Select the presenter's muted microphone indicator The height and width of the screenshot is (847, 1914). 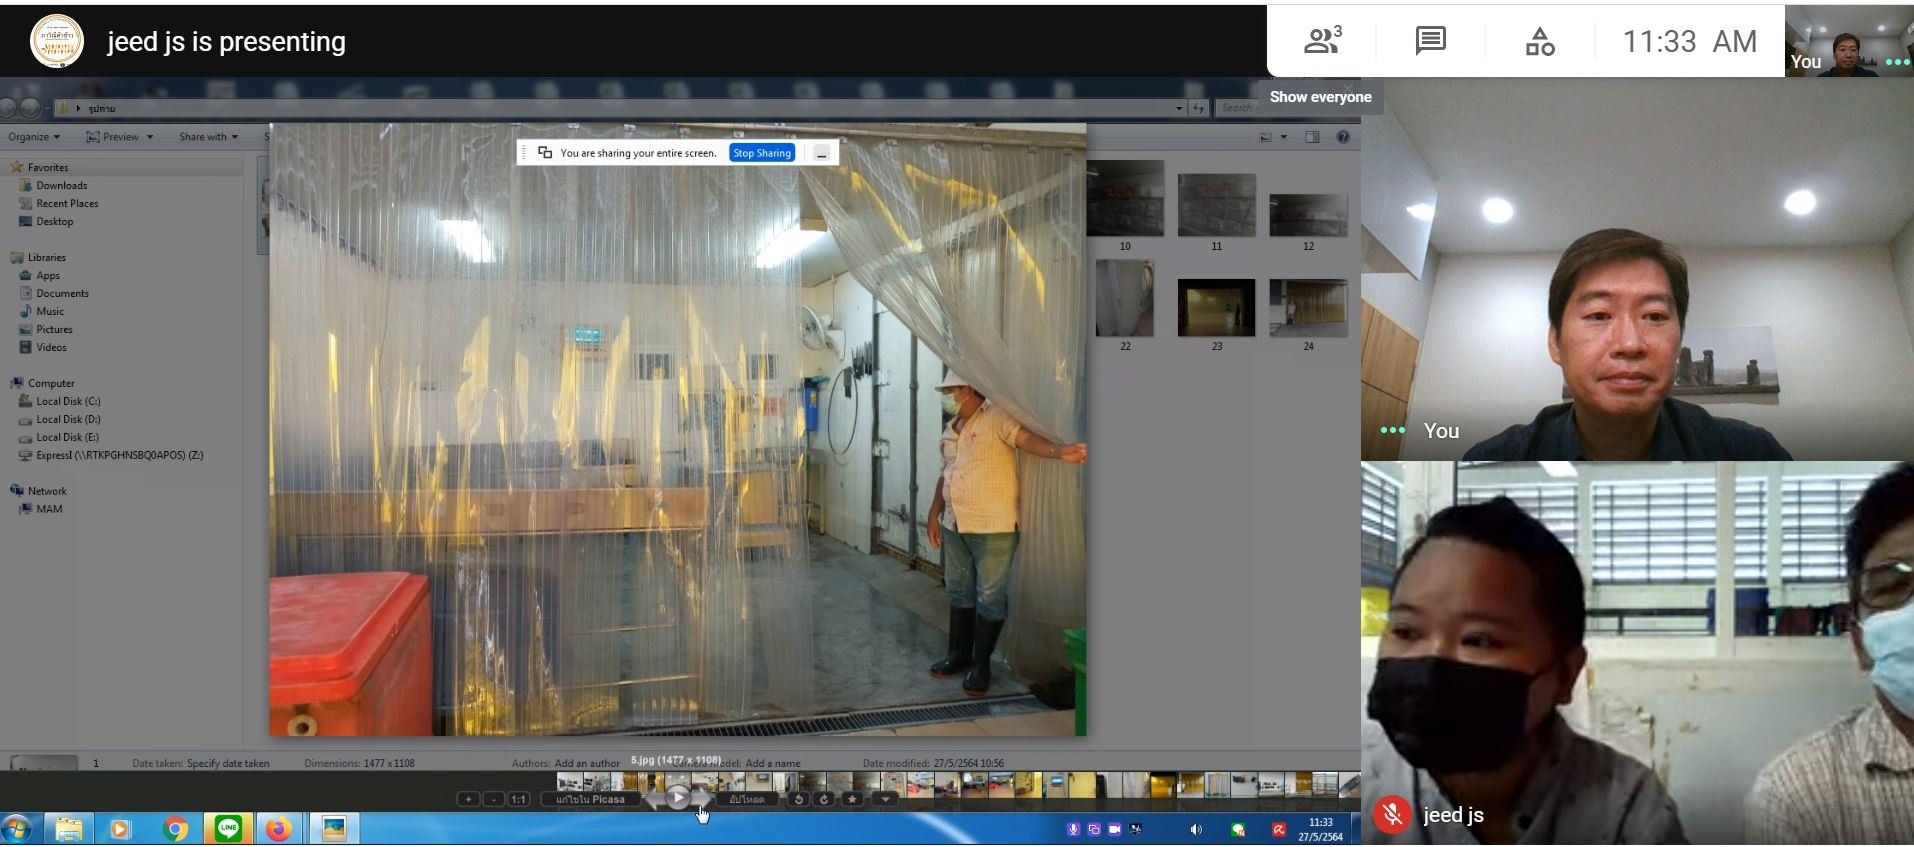click(x=1392, y=815)
